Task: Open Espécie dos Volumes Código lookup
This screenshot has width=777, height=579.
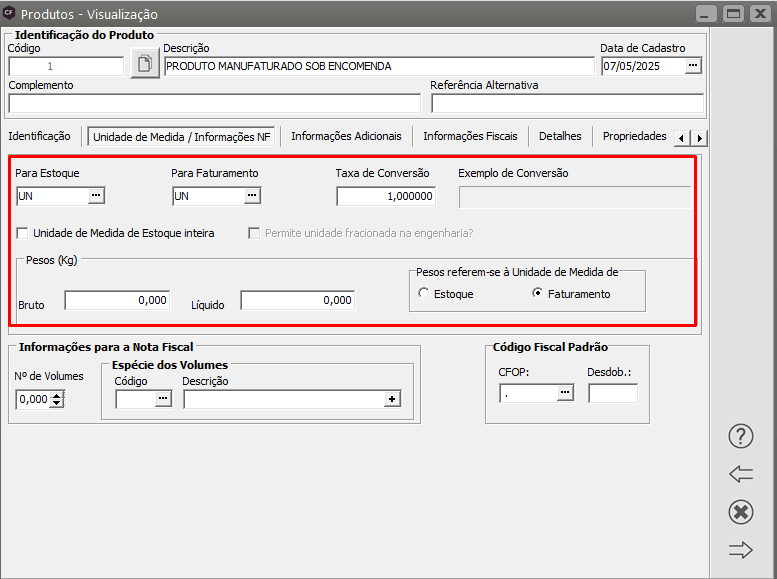Action: [x=163, y=399]
